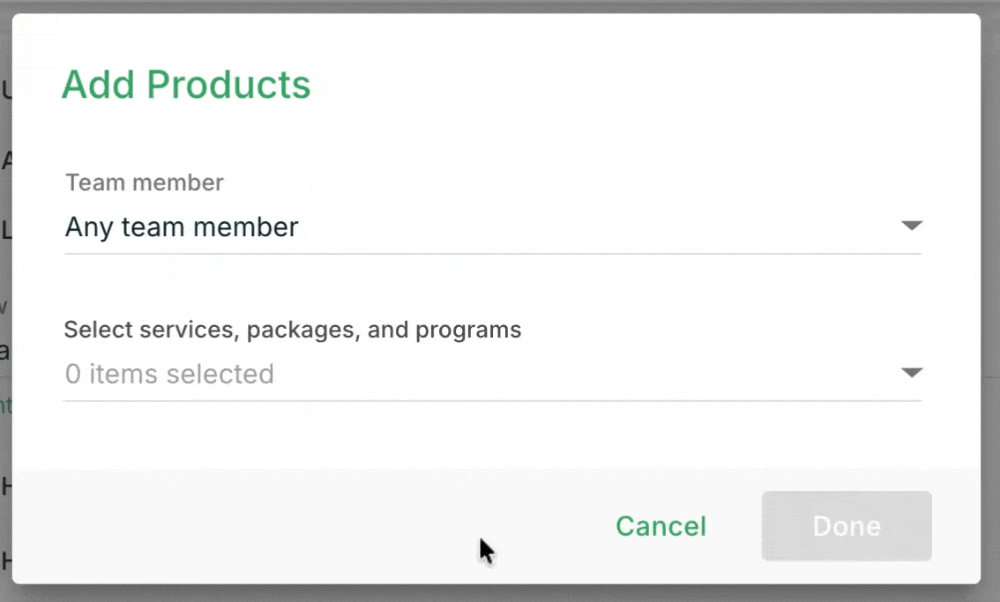Select the "Any team member" value text
The image size is (1000, 602).
(182, 227)
